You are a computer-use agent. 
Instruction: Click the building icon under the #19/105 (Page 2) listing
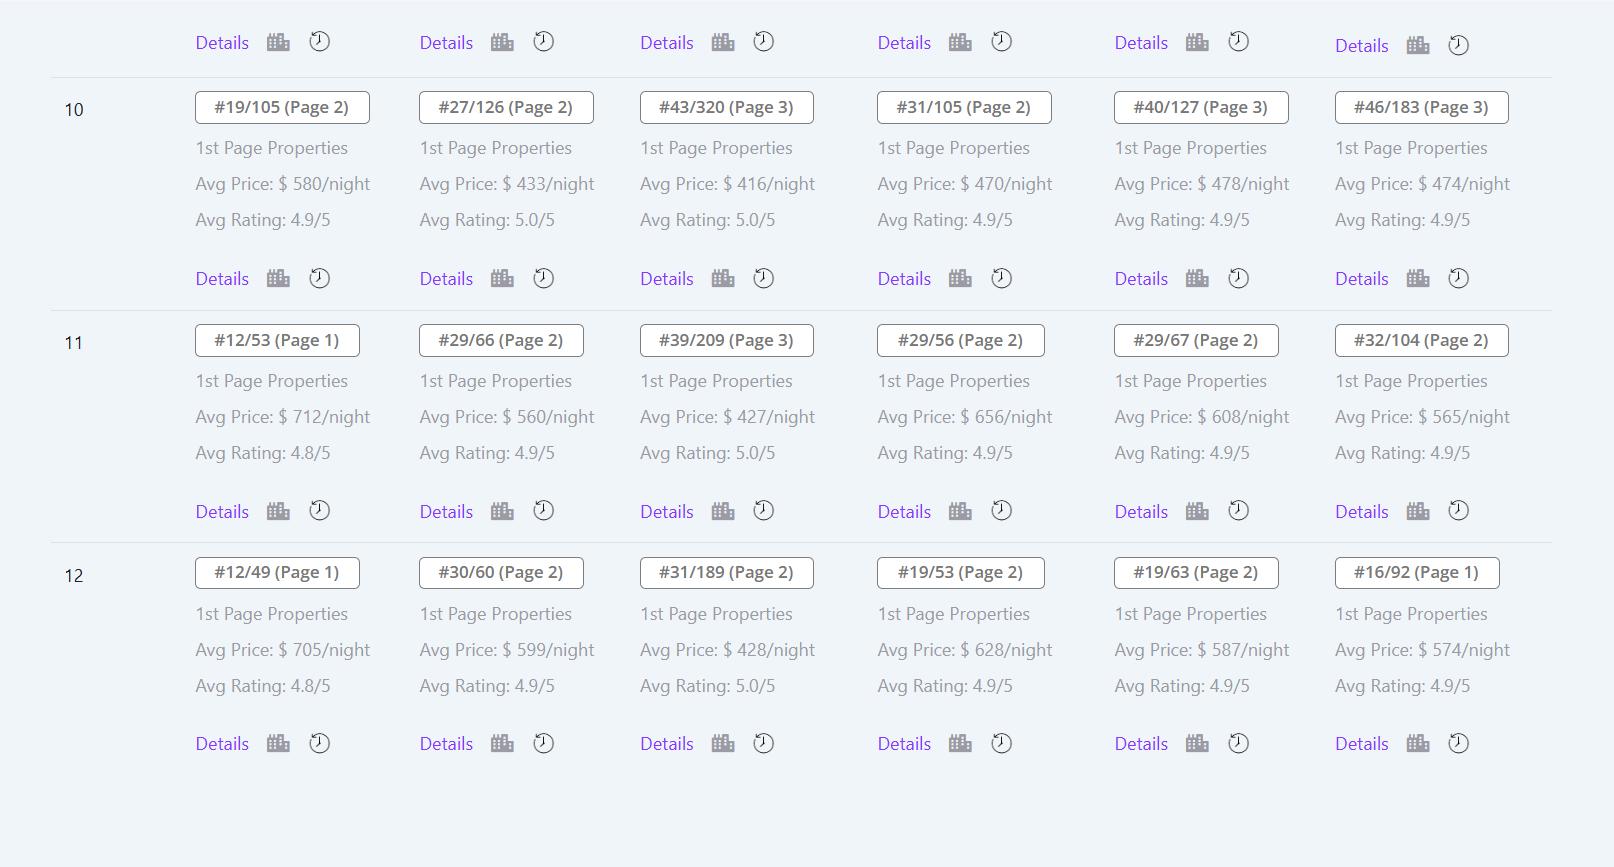click(278, 278)
